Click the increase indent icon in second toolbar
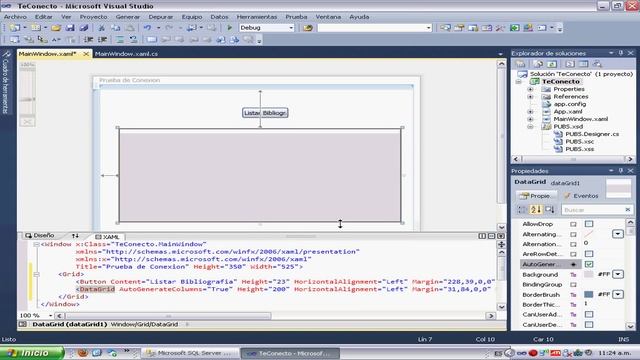The height and width of the screenshot is (360, 640). 102,40
